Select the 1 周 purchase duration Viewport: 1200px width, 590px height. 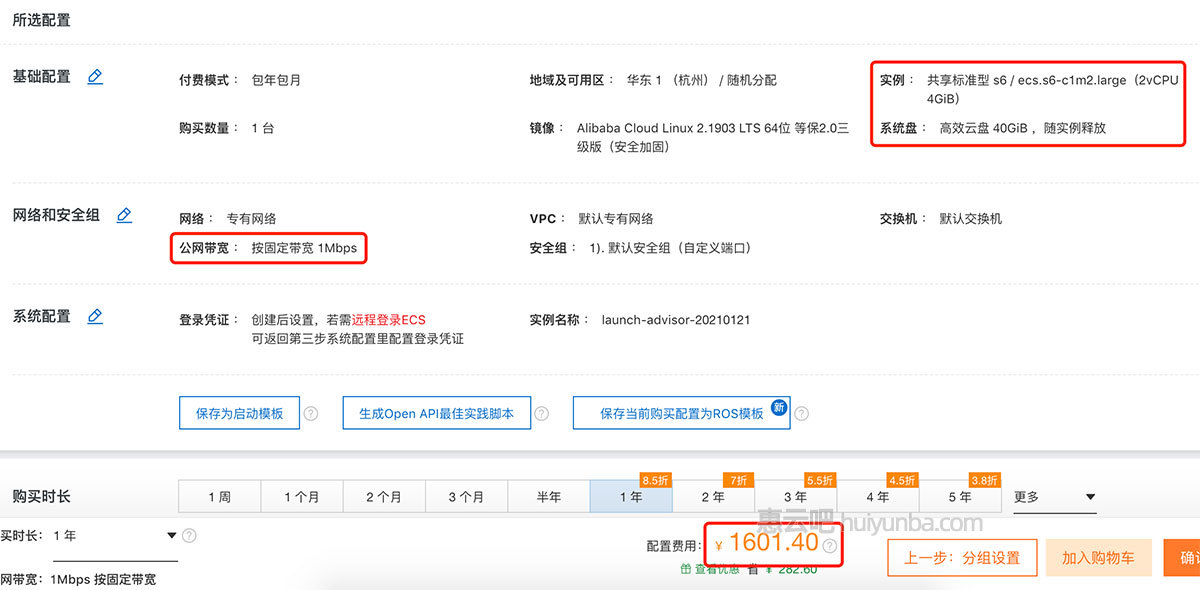coord(219,497)
